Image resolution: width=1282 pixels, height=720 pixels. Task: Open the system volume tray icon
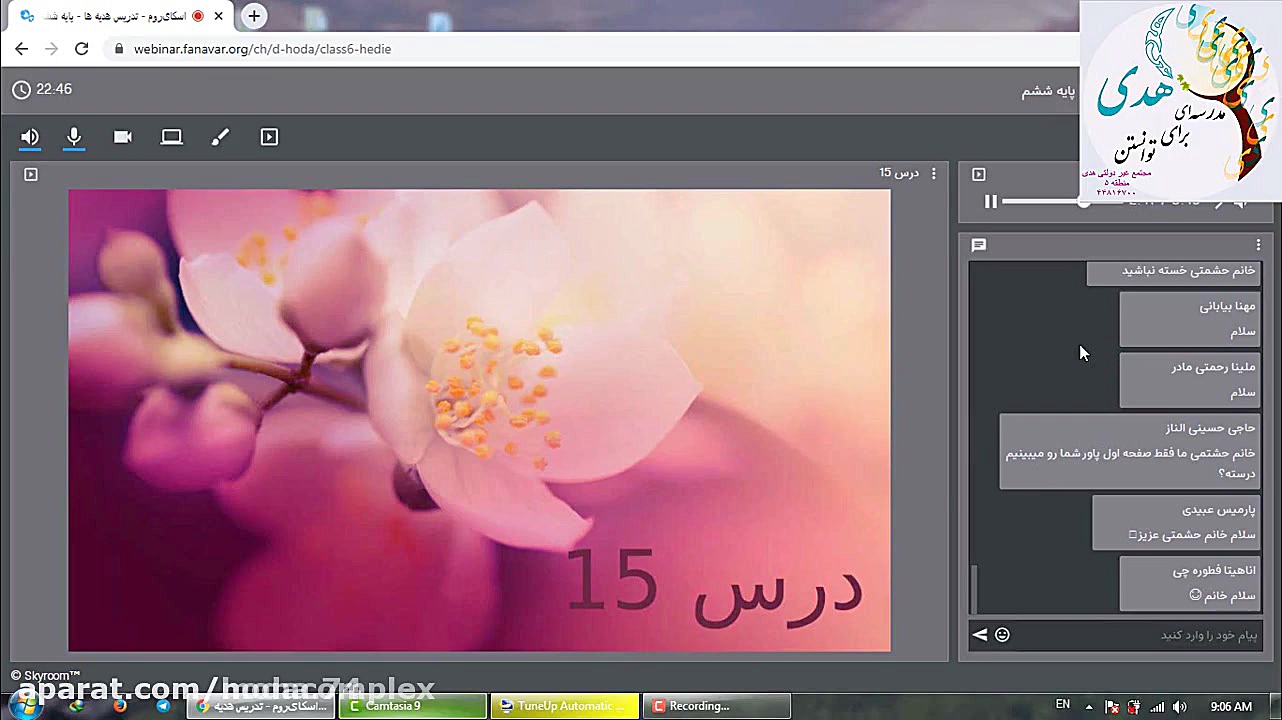[1180, 707]
